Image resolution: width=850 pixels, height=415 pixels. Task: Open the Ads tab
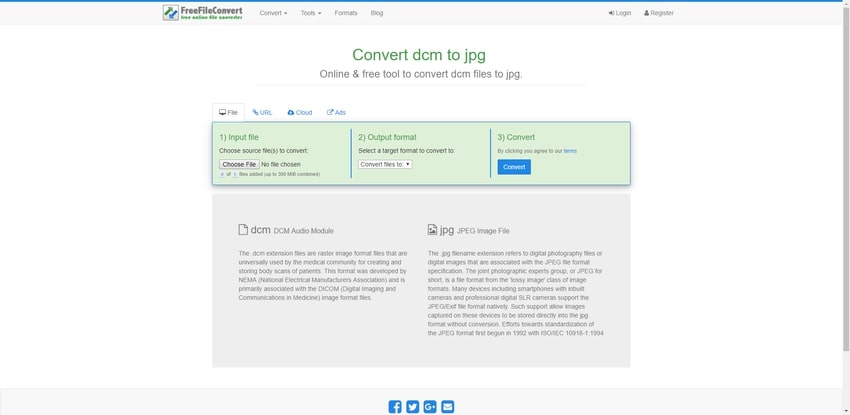coord(336,112)
